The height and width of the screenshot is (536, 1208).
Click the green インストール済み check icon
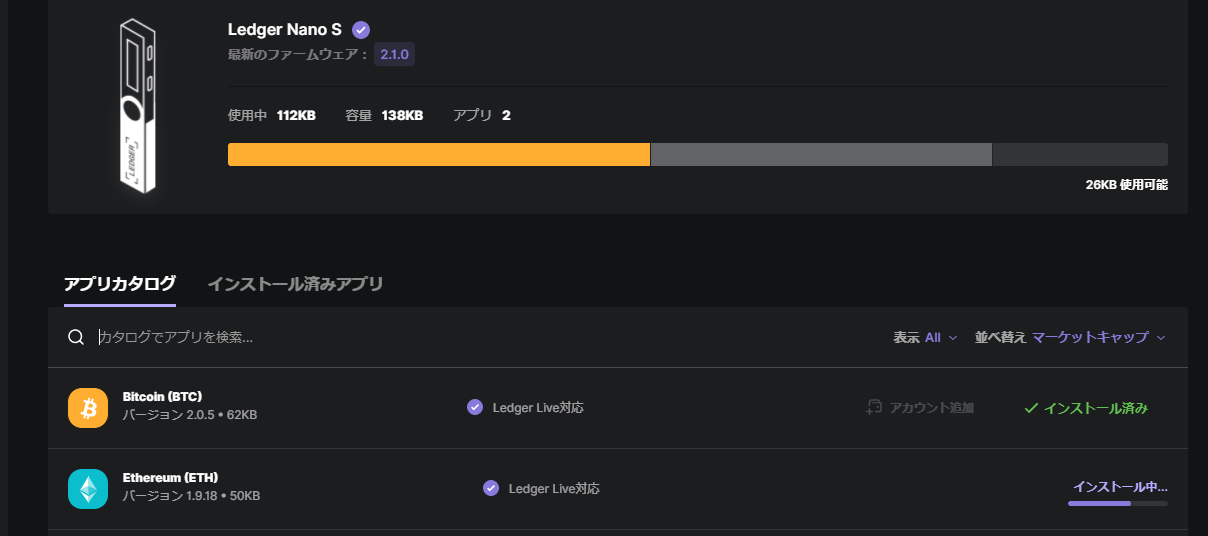point(1031,408)
